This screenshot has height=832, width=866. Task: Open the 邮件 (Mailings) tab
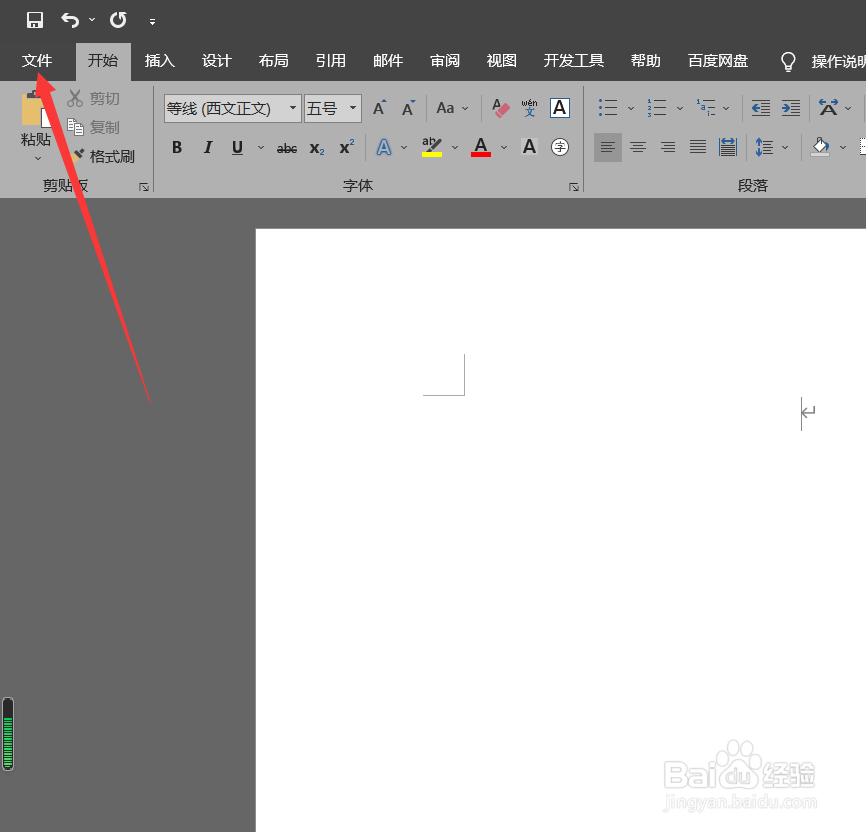click(388, 61)
